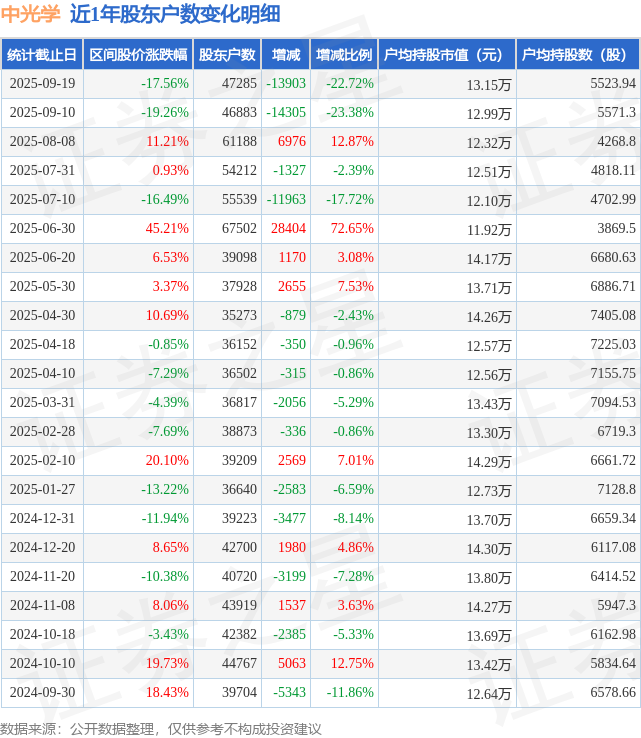Viewport: 641px width, 738px height.
Task: Select the 2025-01-27 date cell
Action: pyautogui.click(x=41, y=490)
